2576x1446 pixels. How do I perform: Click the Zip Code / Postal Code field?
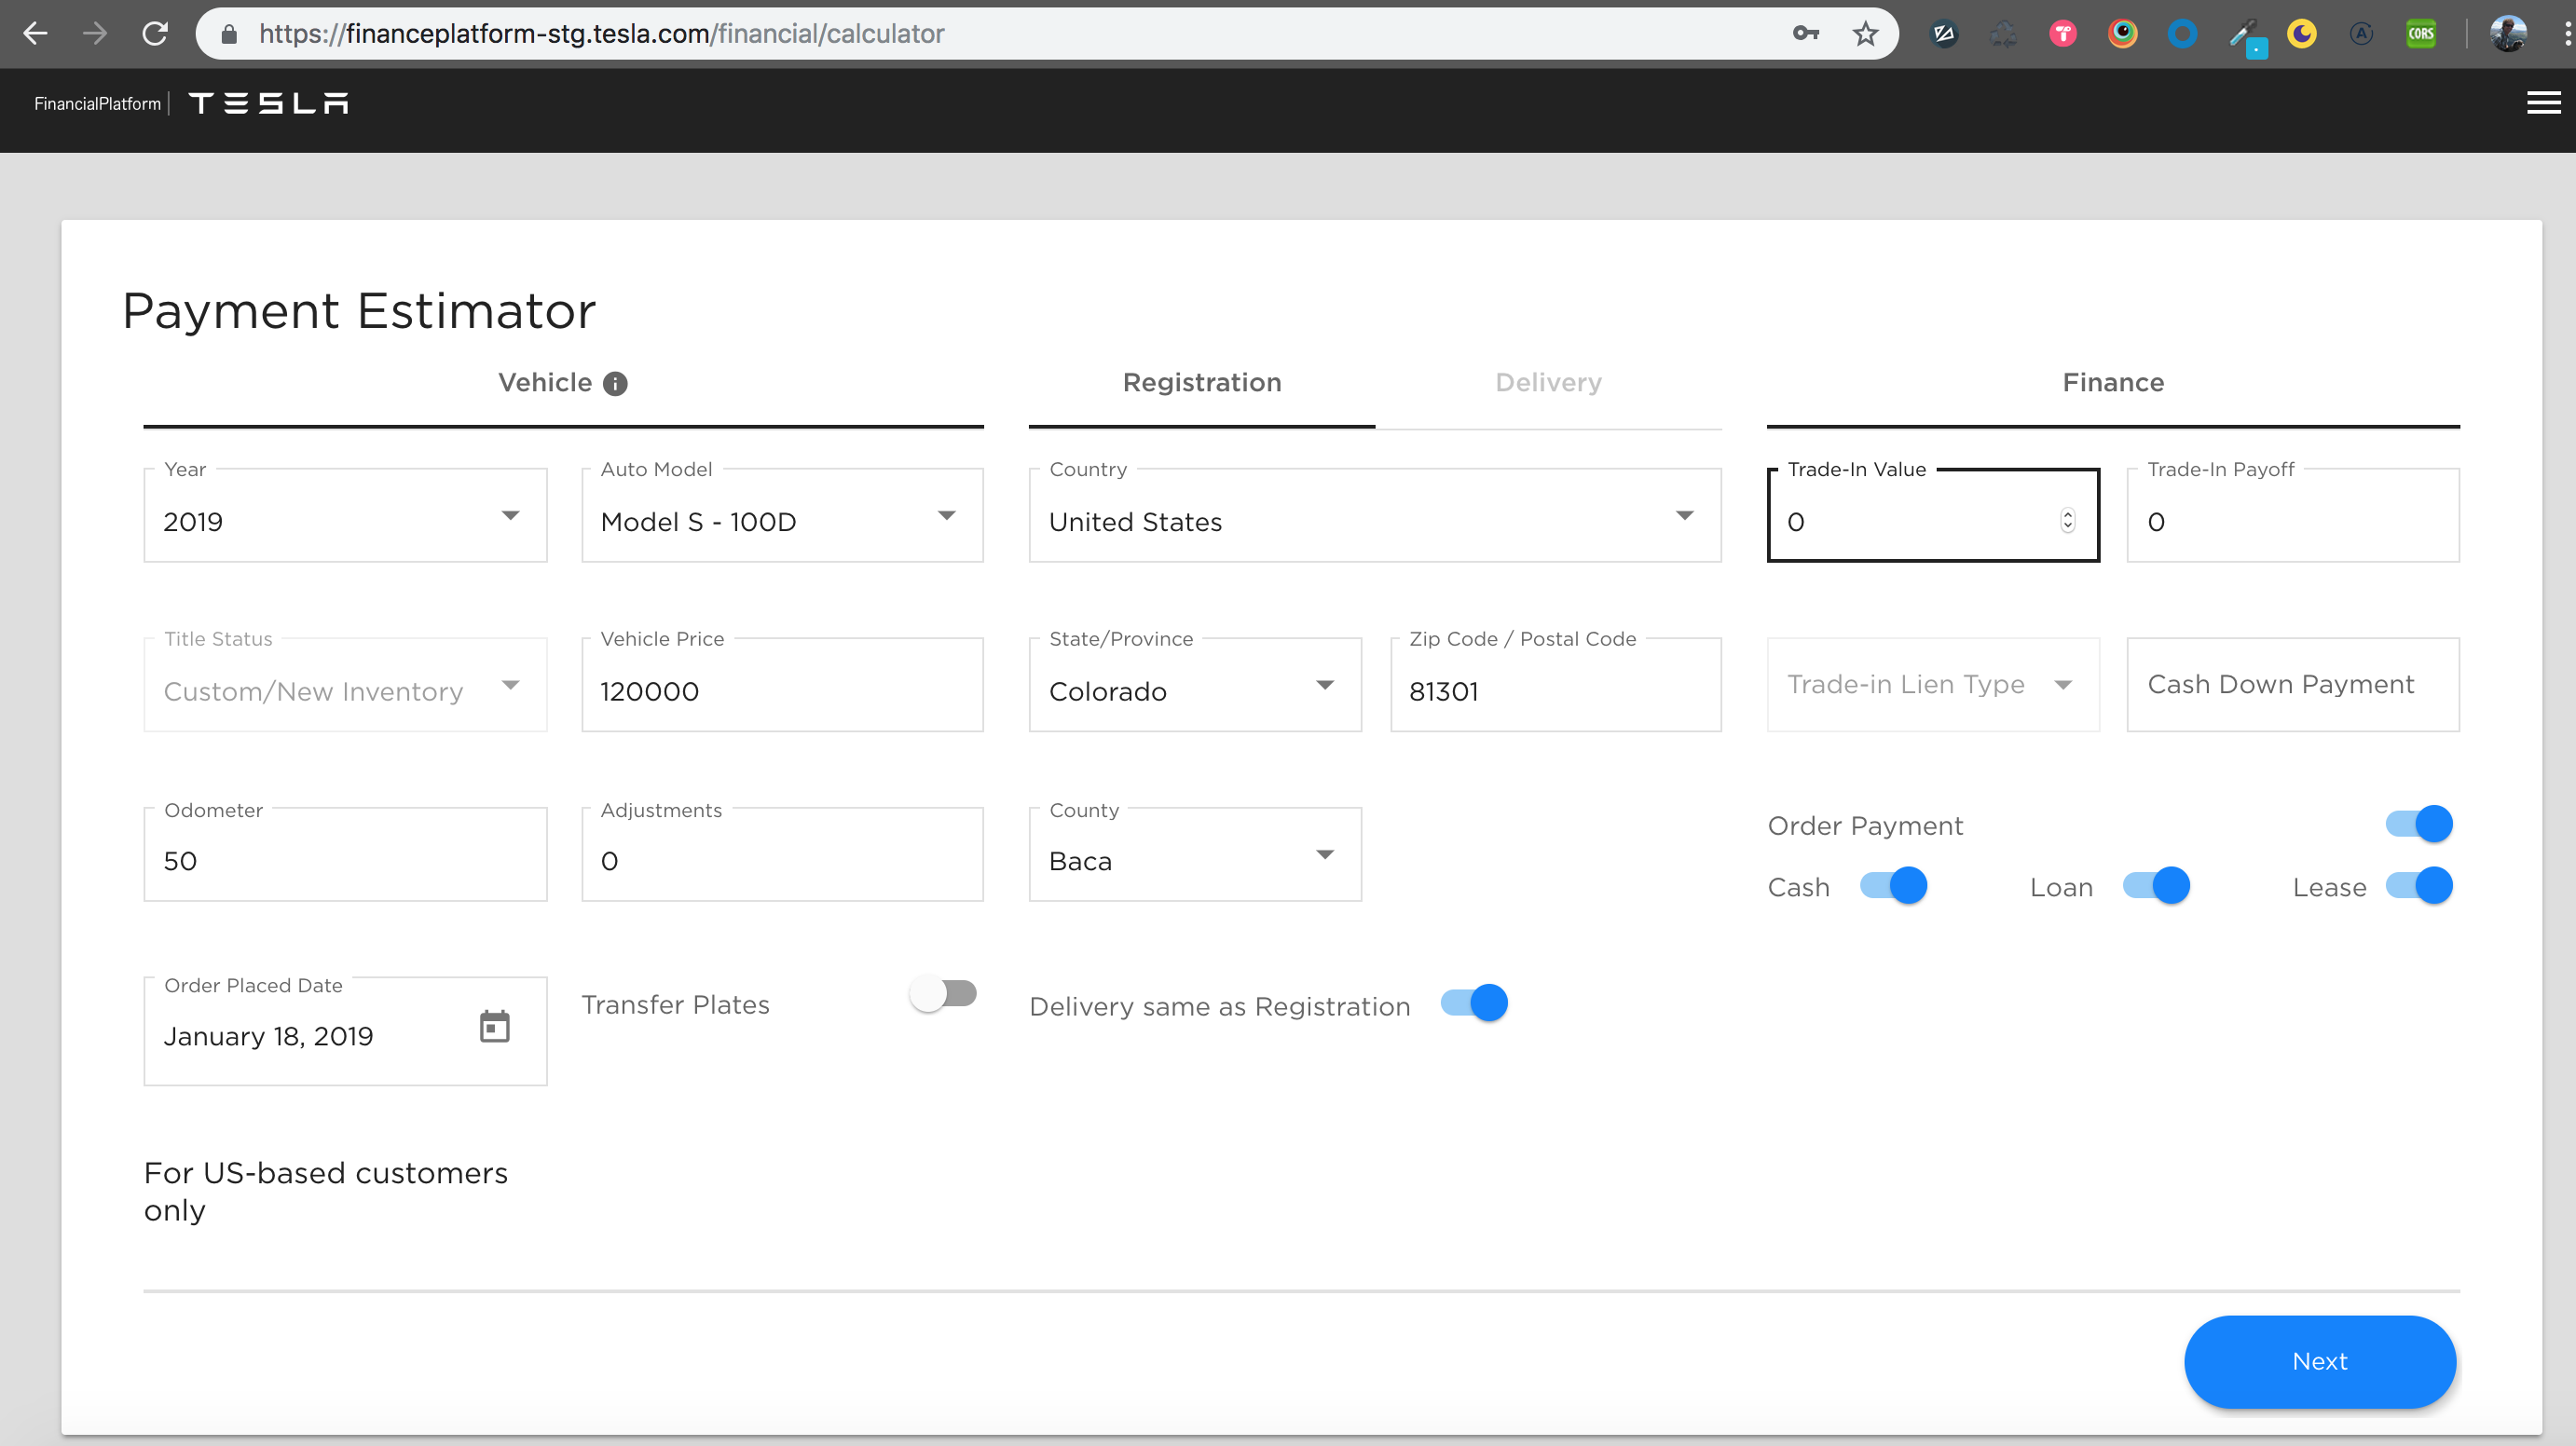point(1556,685)
